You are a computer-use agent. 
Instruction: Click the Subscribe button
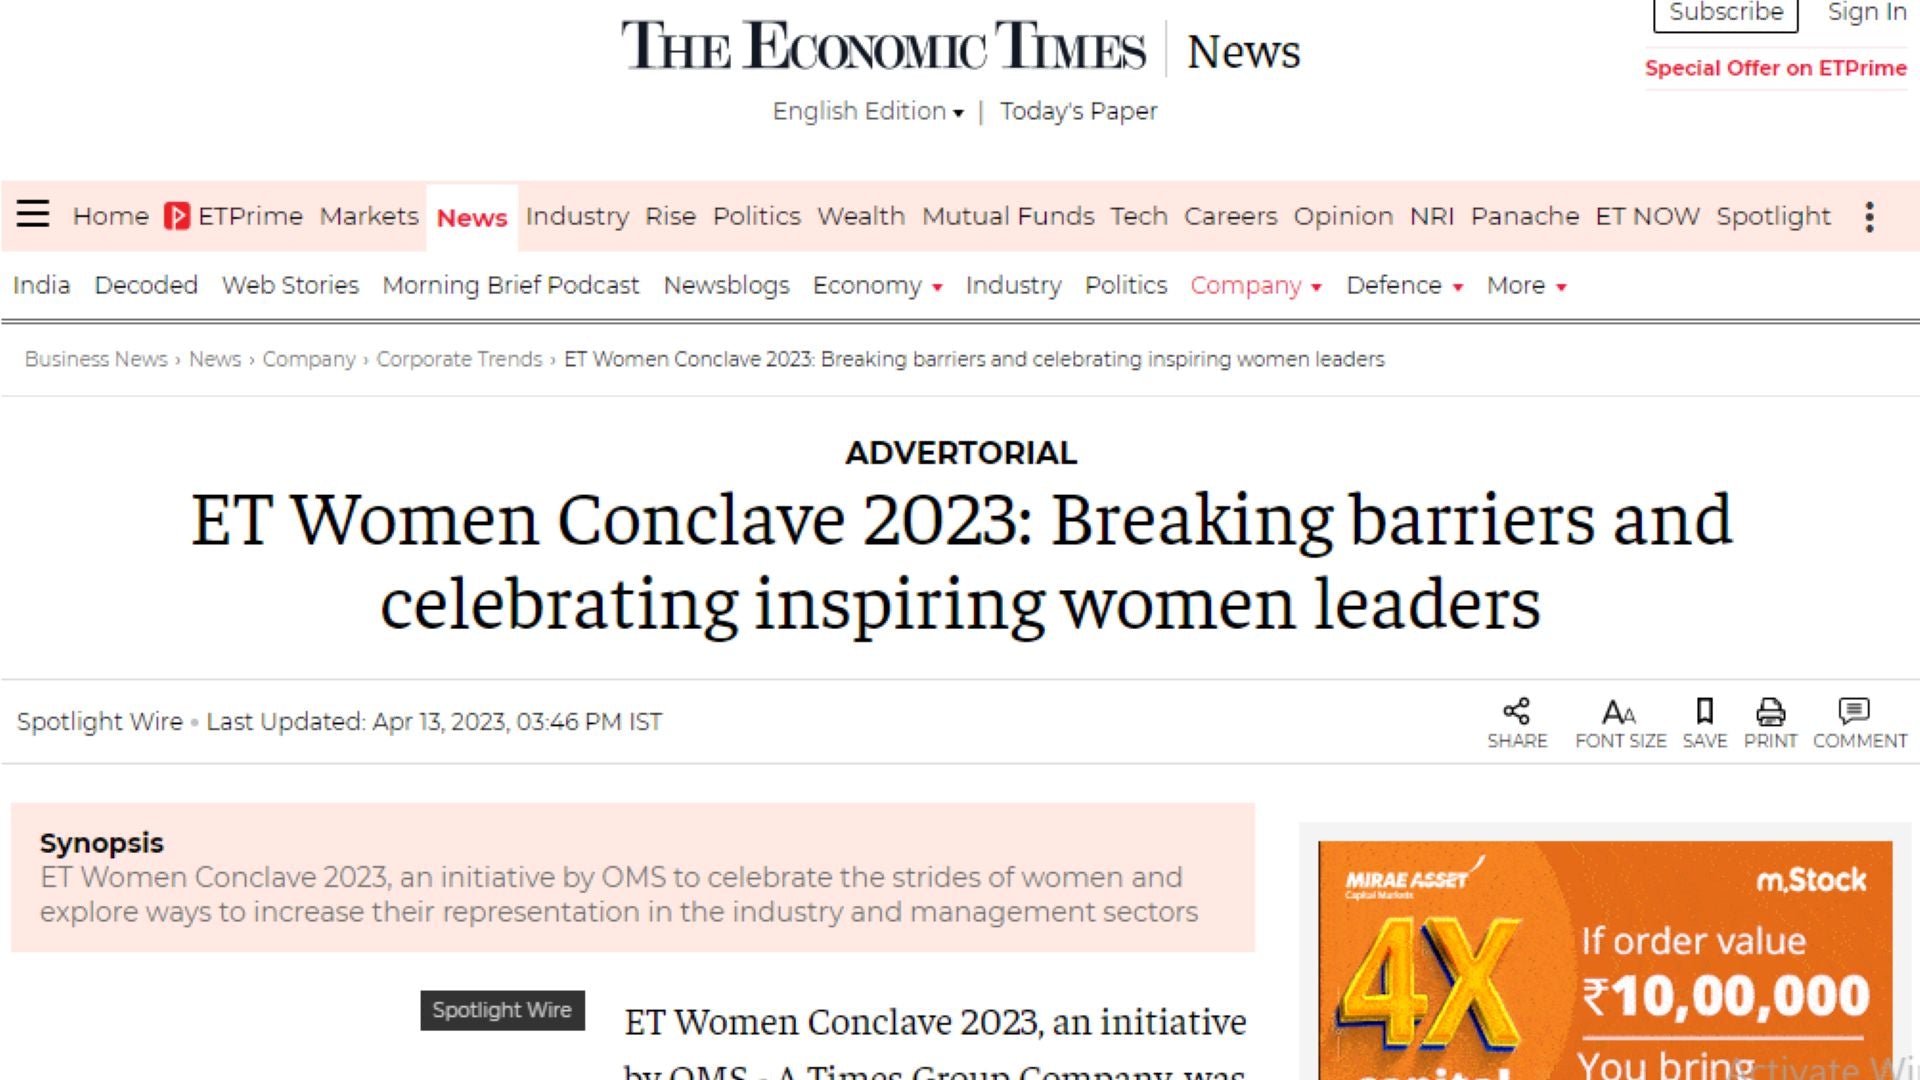pyautogui.click(x=1725, y=13)
